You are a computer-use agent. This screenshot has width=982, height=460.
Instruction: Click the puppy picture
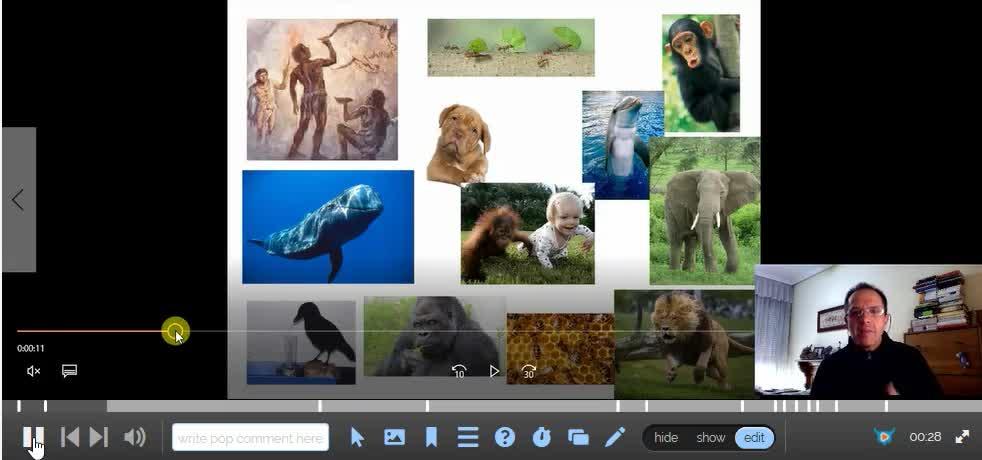click(460, 145)
